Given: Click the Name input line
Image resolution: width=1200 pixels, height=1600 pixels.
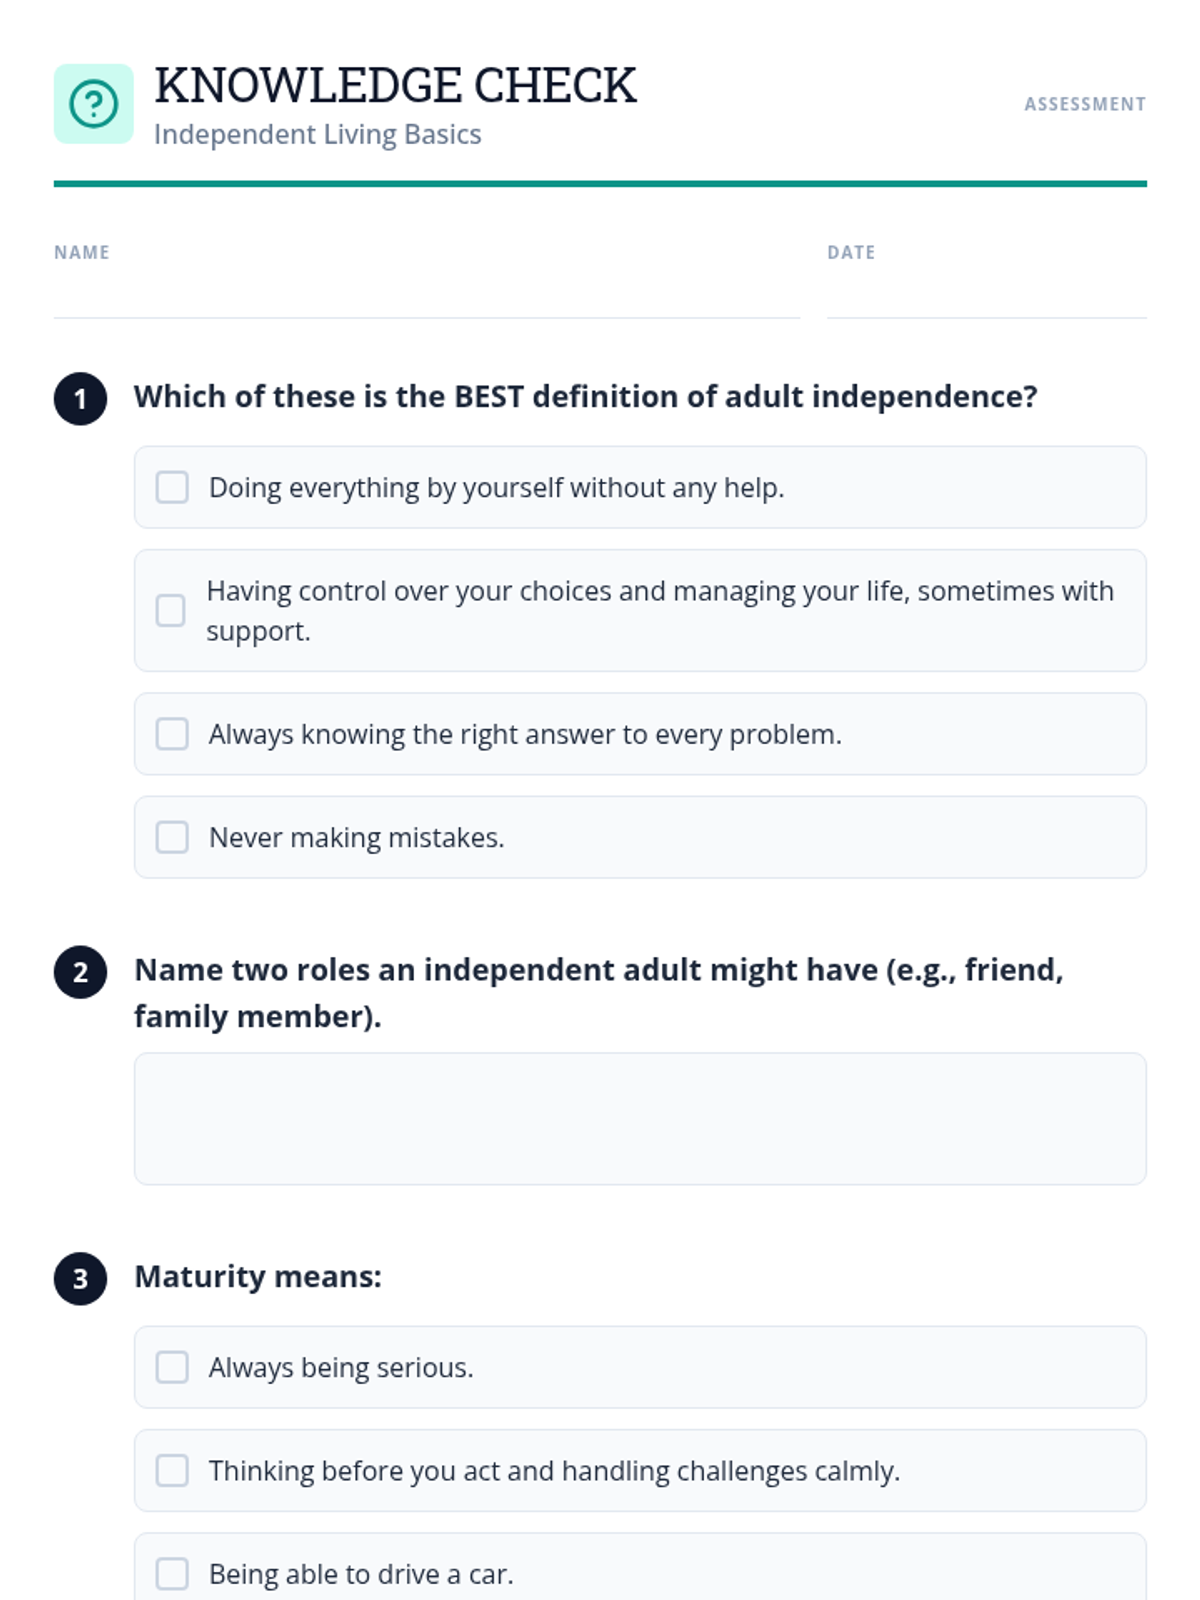Looking at the screenshot, I should tap(427, 298).
